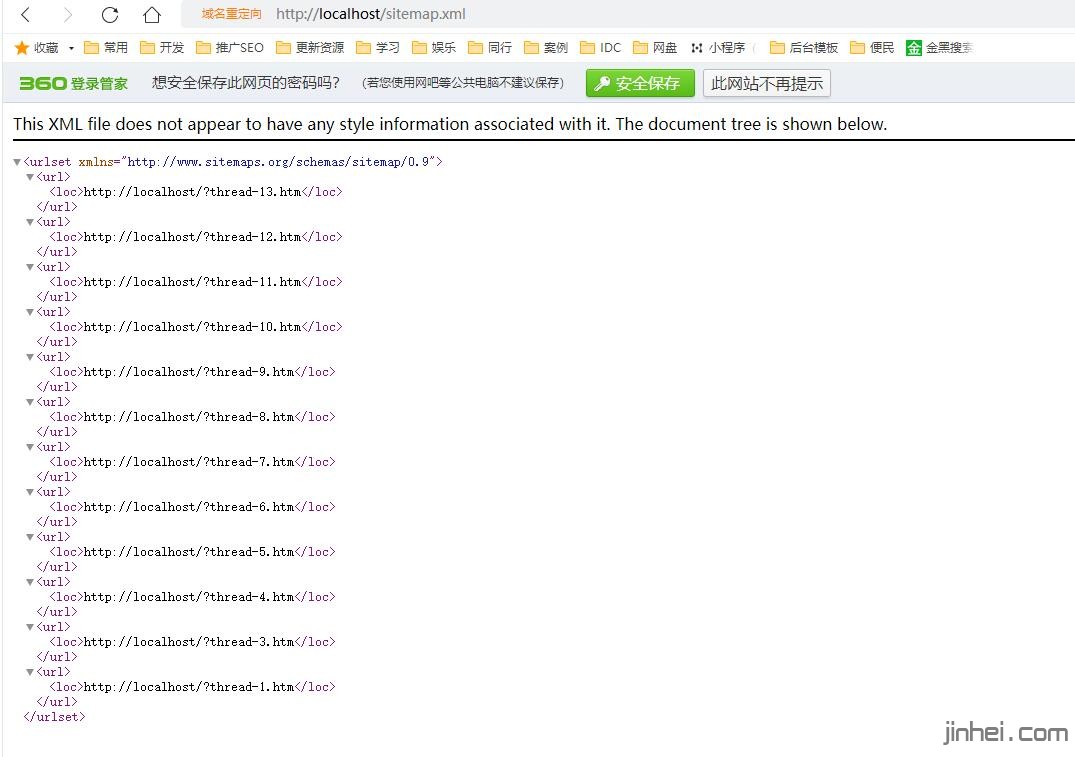Image resolution: width=1075 pixels, height=757 pixels.
Task: Open the favorites star icon
Action: [22, 48]
